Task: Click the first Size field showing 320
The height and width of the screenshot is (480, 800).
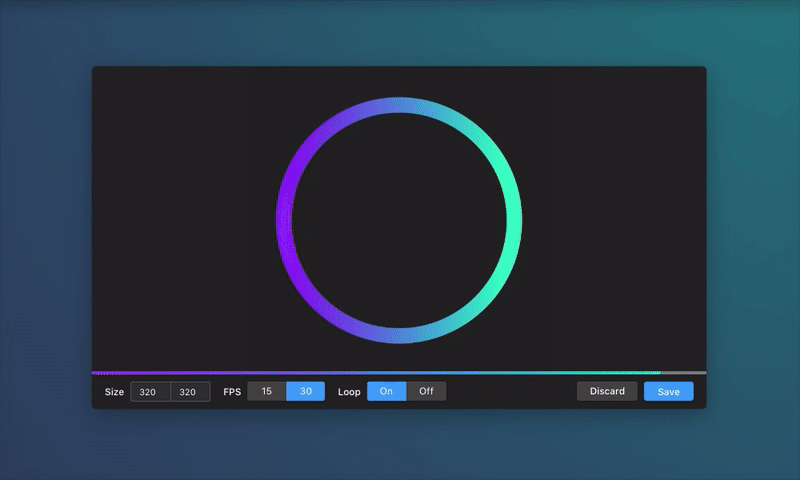Action: [x=150, y=392]
